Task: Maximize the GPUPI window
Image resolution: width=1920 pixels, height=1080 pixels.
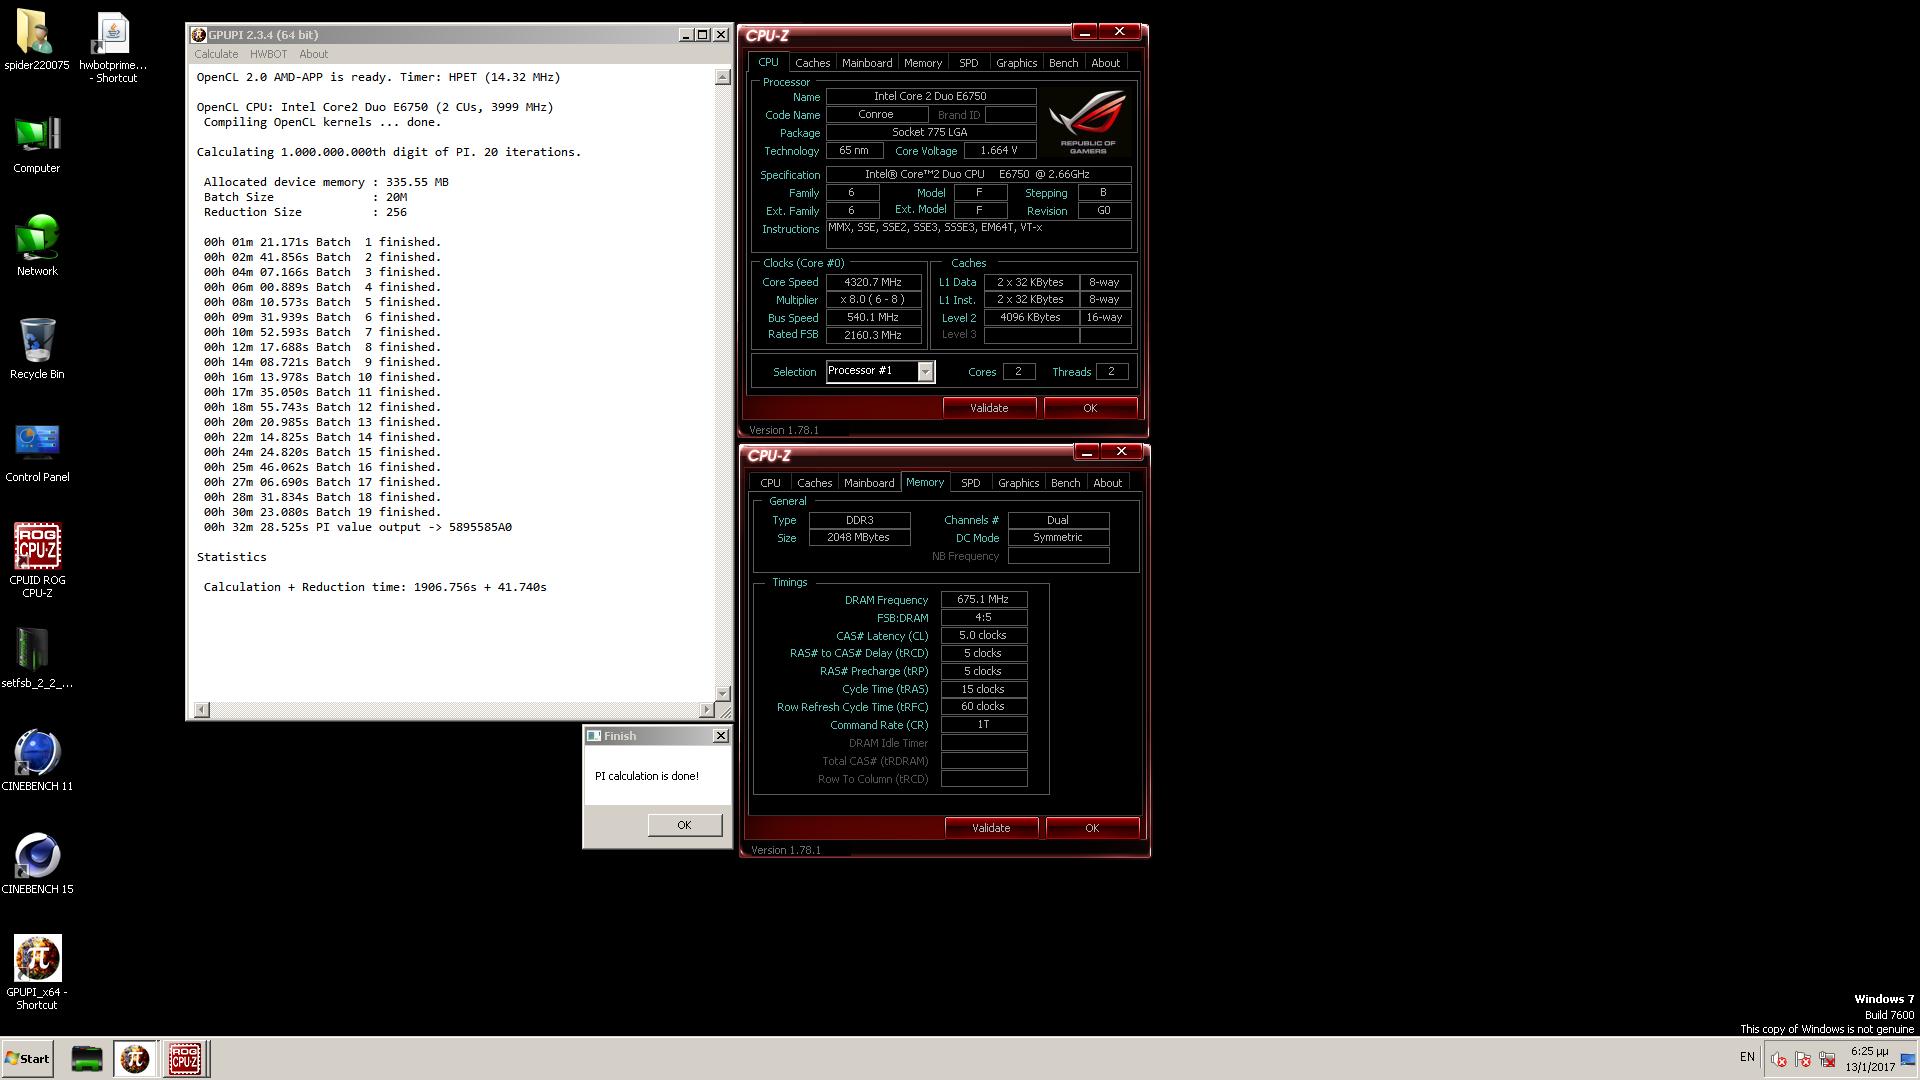Action: 703,34
